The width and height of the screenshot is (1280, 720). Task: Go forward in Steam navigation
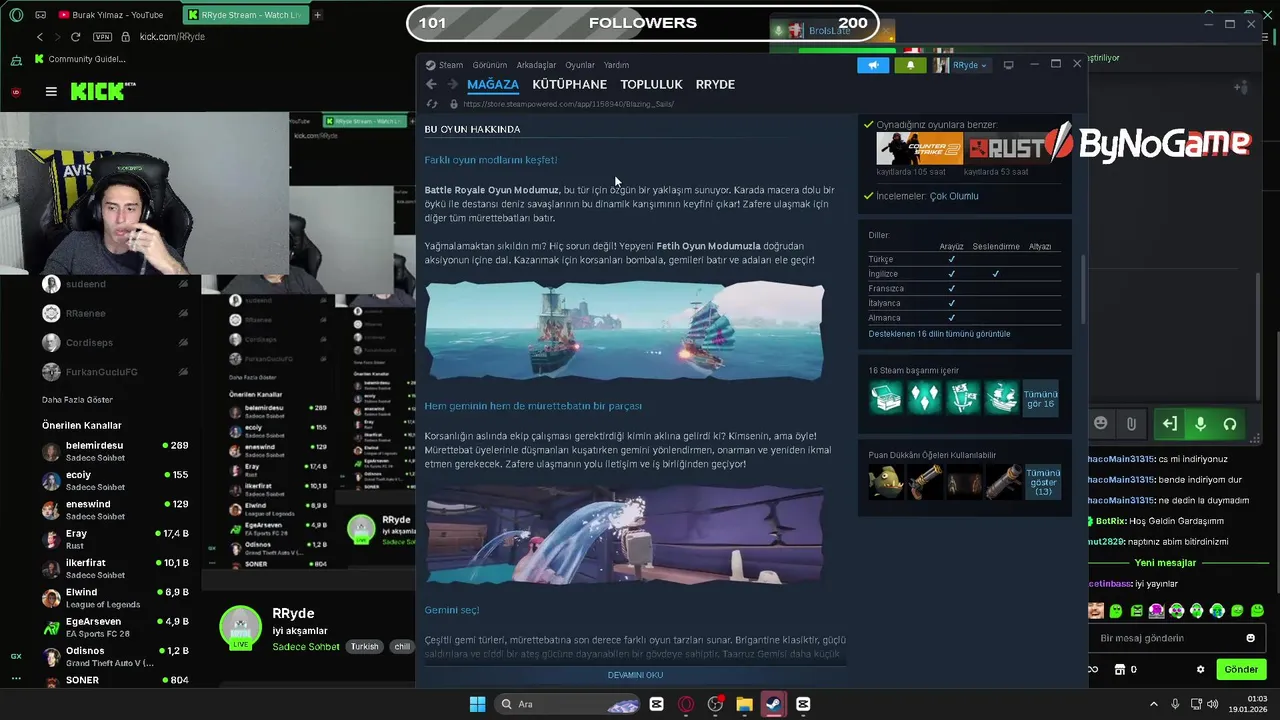tap(452, 85)
